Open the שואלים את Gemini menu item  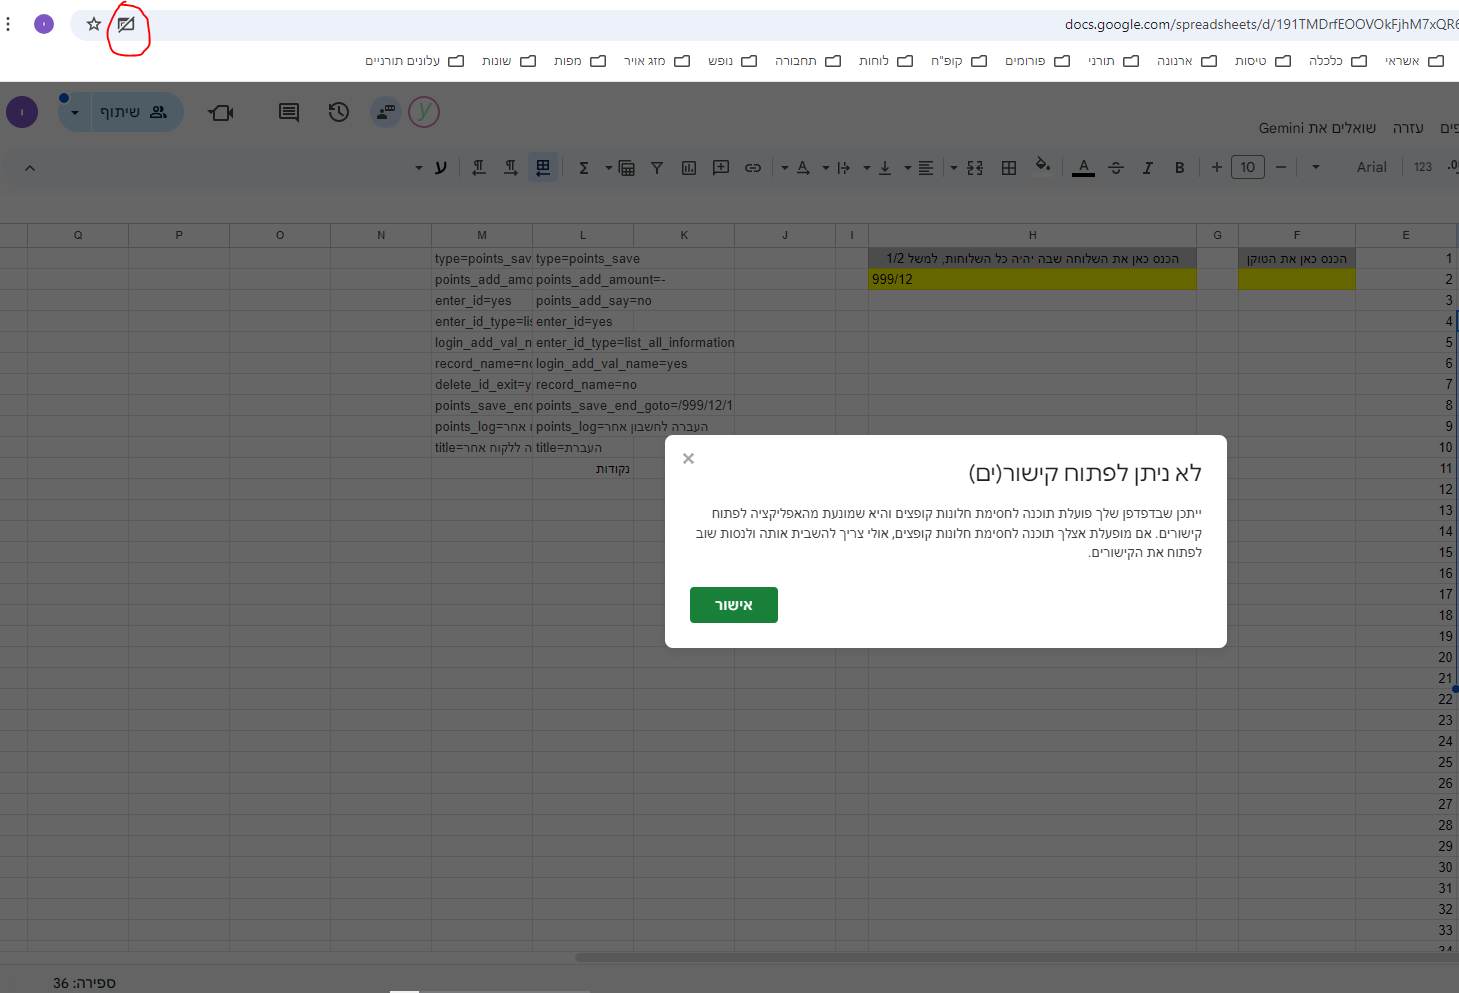(1317, 128)
